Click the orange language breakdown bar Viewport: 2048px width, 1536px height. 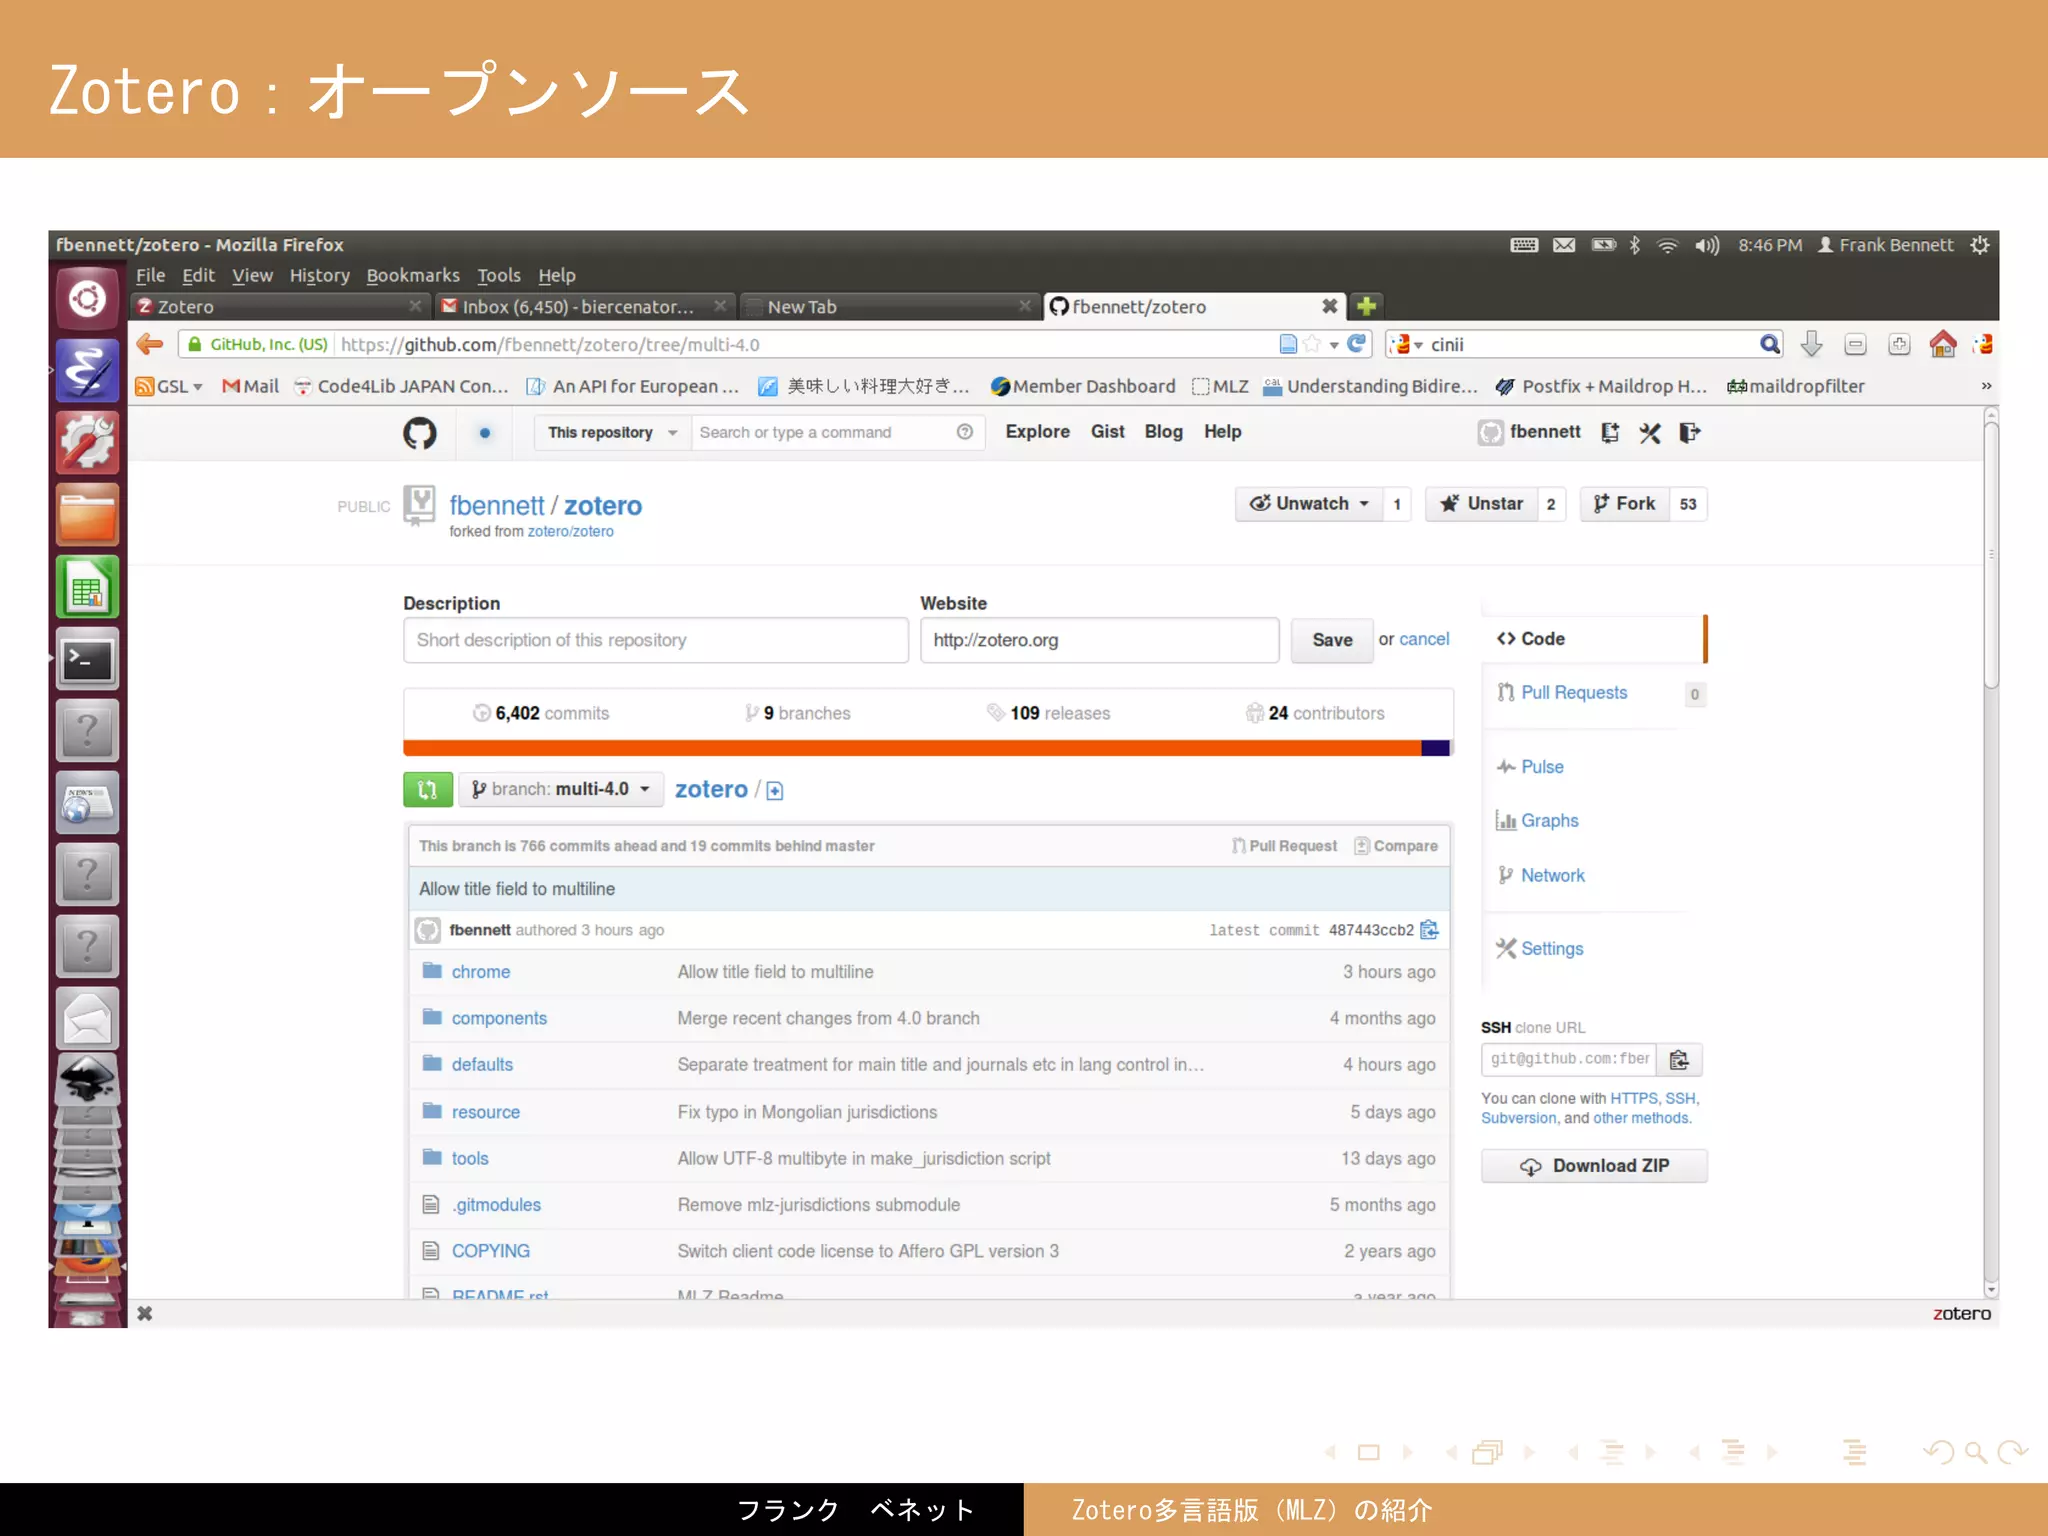click(x=912, y=748)
